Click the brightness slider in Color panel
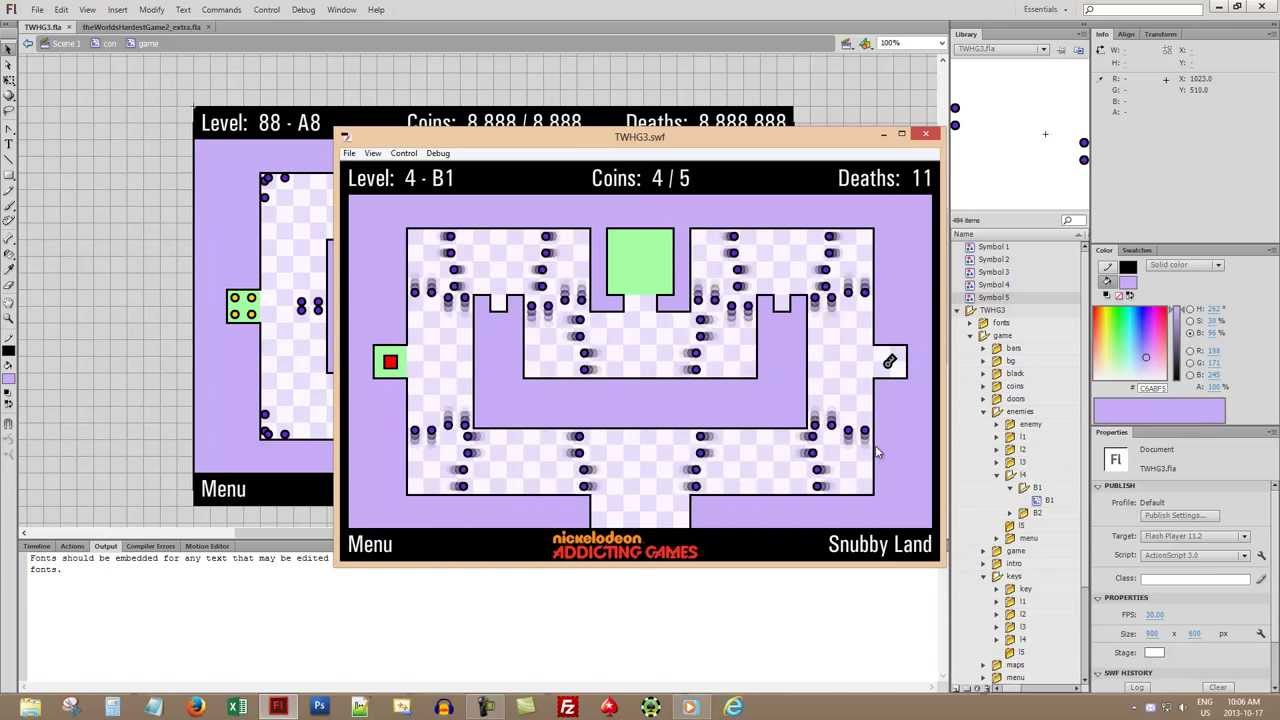 click(1178, 343)
